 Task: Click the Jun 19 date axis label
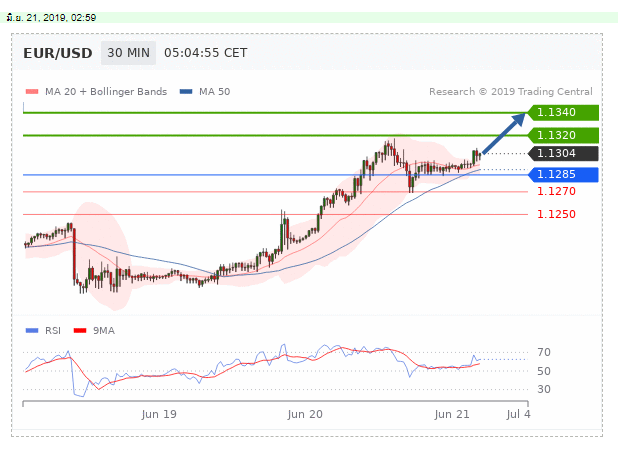tap(159, 415)
